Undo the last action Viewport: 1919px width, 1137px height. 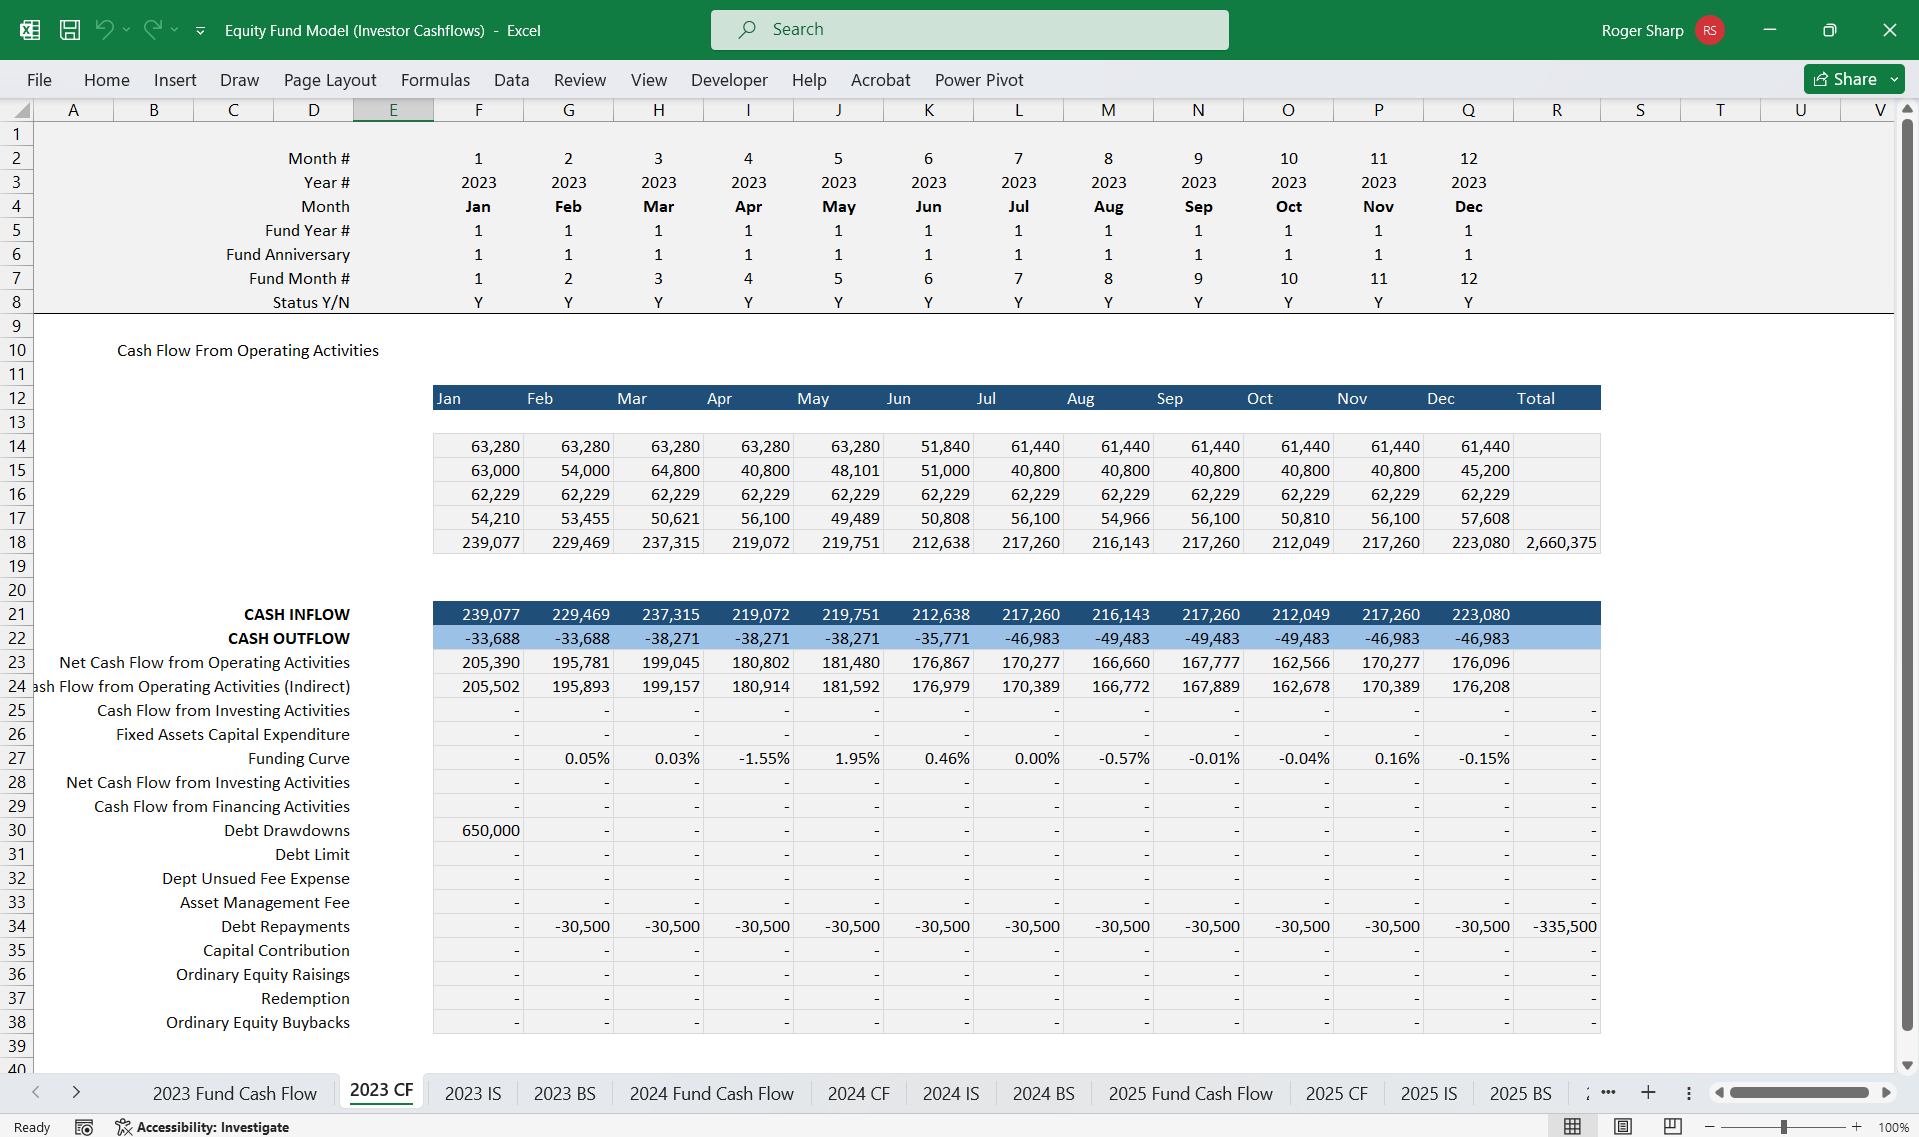pyautogui.click(x=104, y=30)
